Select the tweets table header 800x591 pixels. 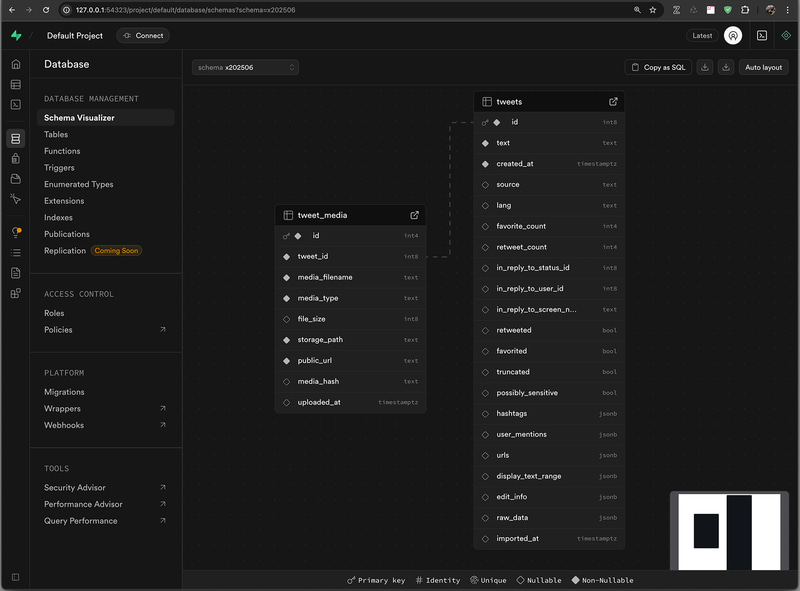549,102
